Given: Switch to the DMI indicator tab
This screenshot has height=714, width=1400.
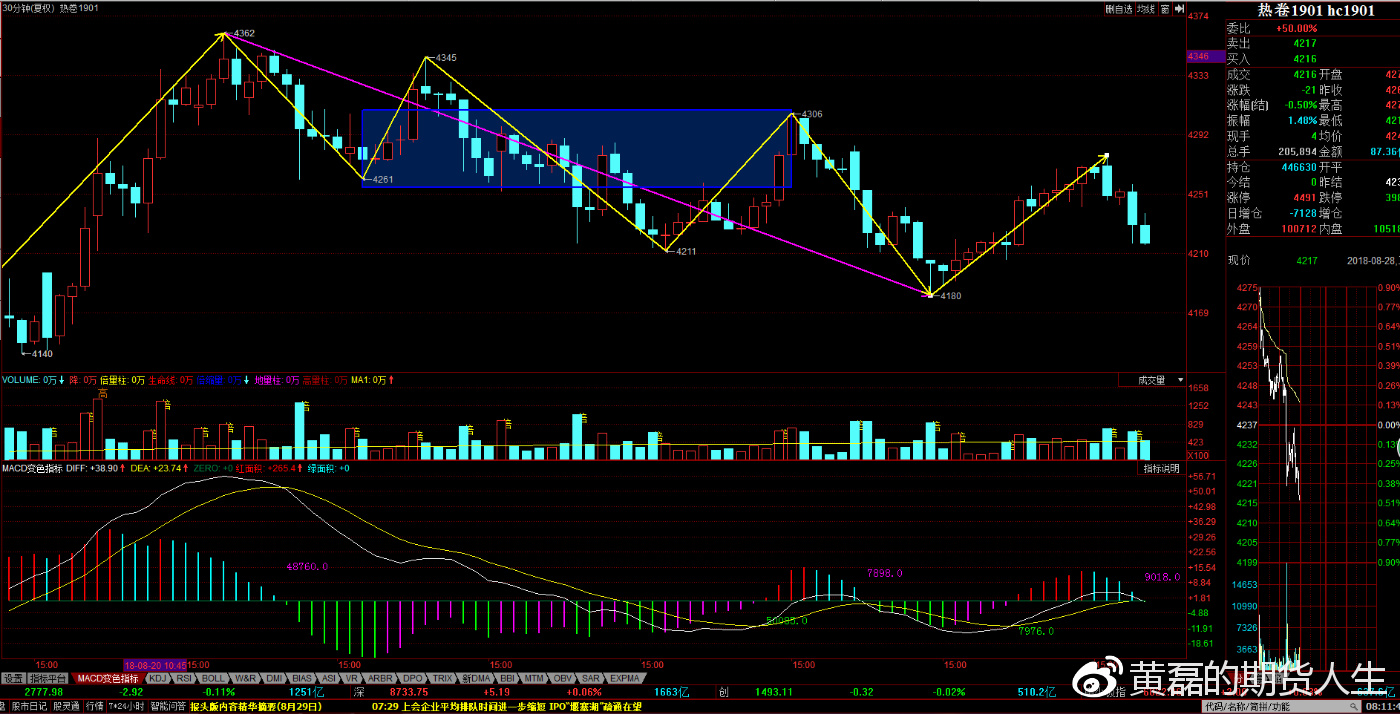Looking at the screenshot, I should (x=274, y=678).
